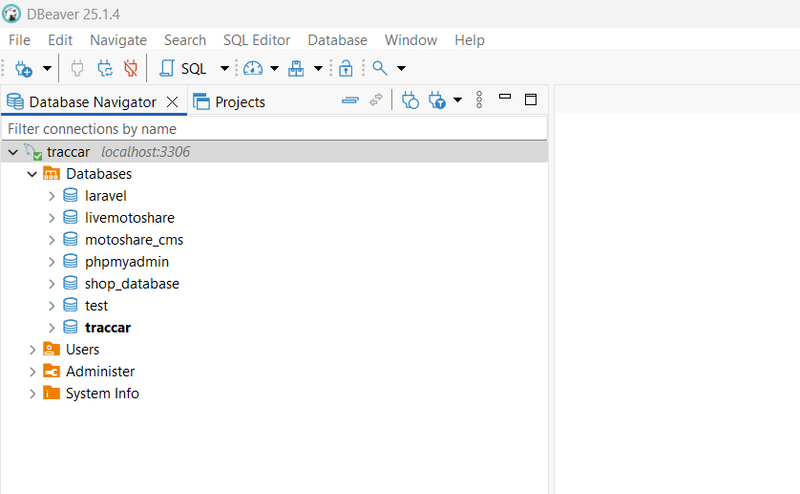800x494 pixels.
Task: Open the search icon dropdown arrow
Action: pos(402,68)
